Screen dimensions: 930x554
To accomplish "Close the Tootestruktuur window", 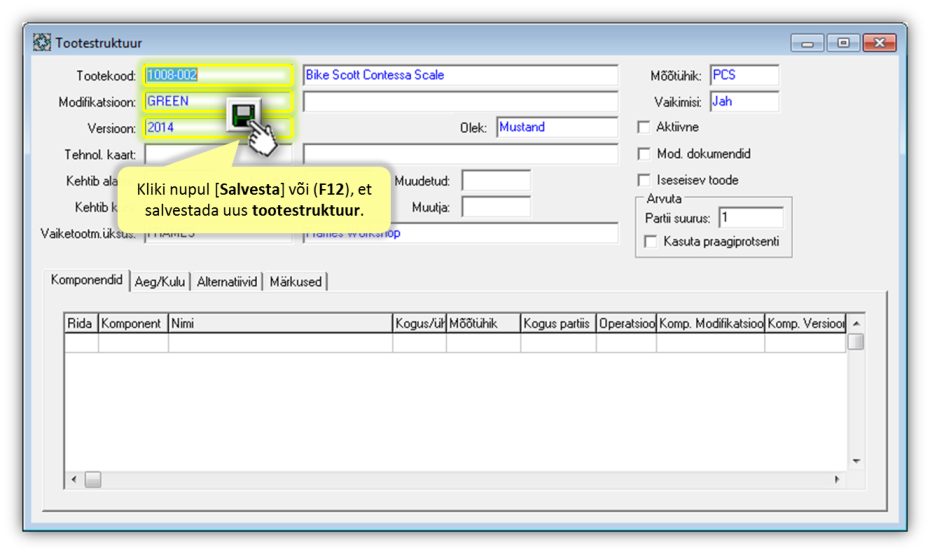I will coord(880,43).
